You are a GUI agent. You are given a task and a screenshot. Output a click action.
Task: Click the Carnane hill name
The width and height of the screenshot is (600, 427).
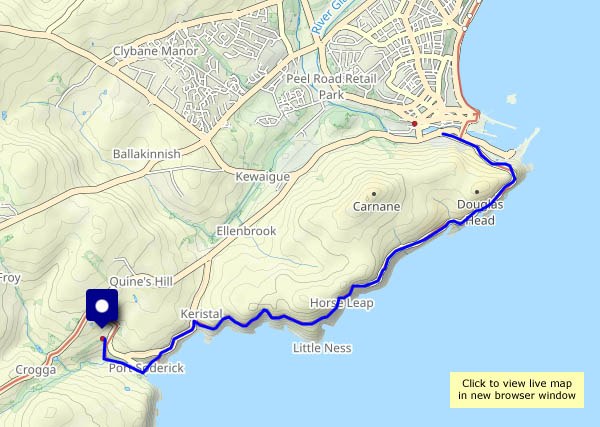click(x=377, y=207)
